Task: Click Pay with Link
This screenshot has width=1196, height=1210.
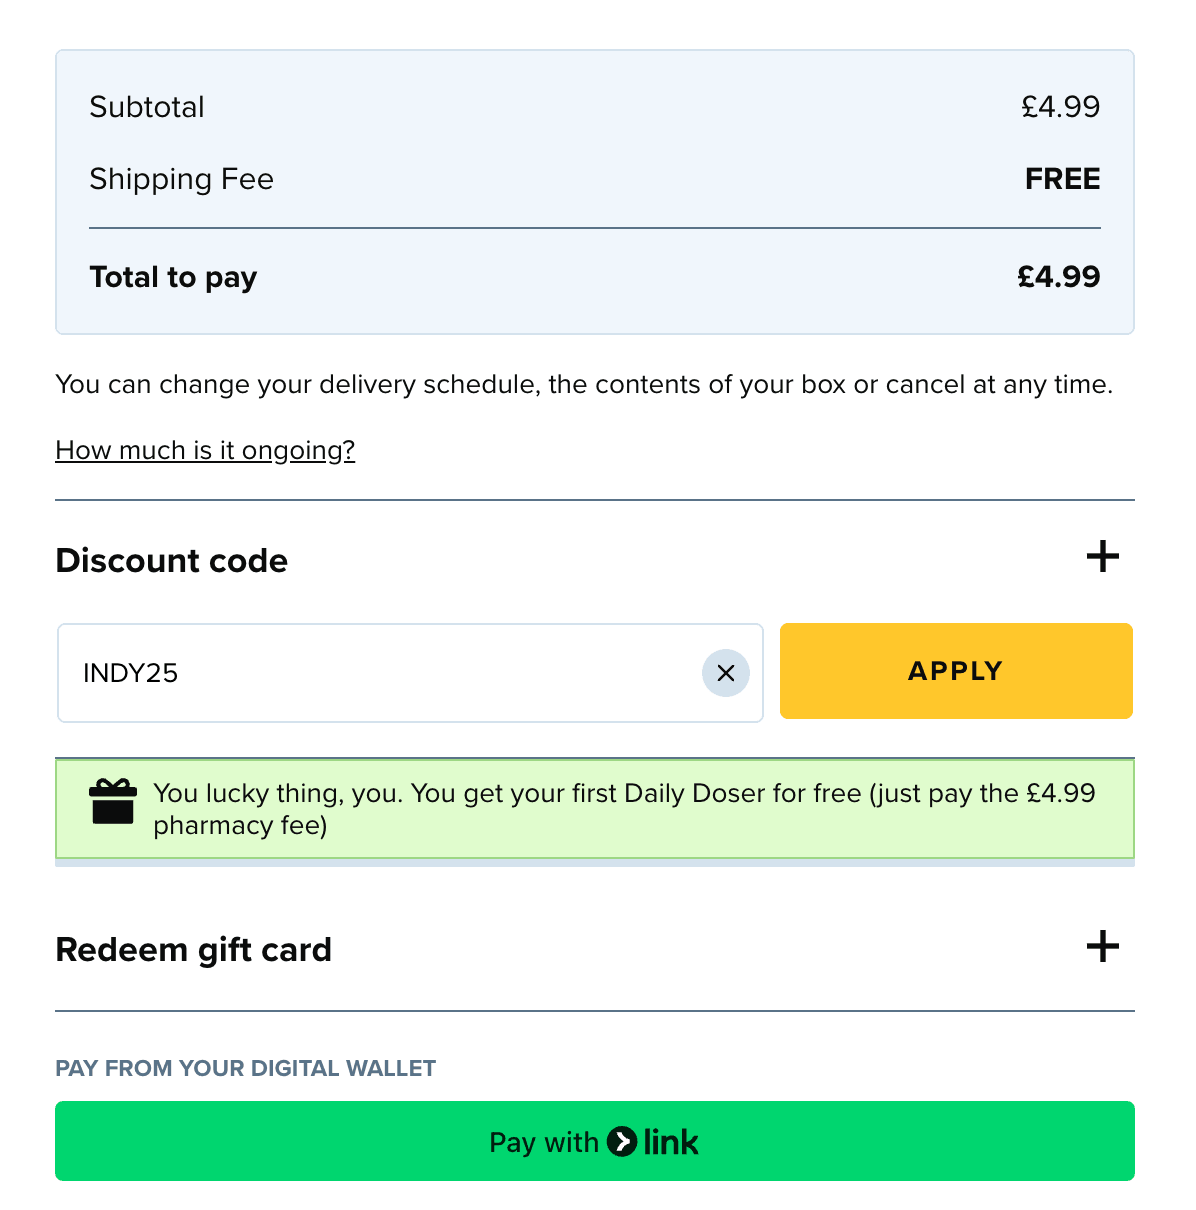Action: click(x=594, y=1141)
